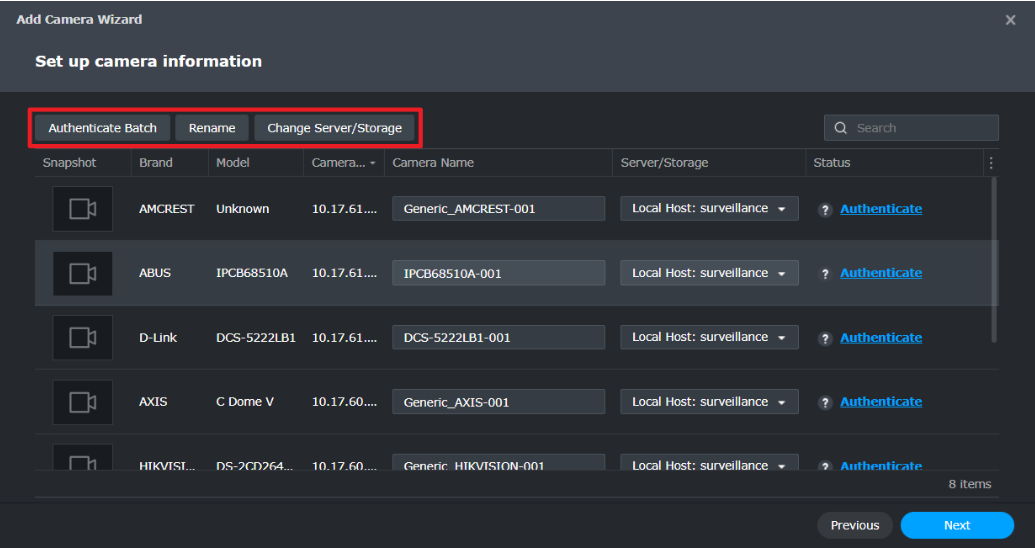Viewport: 1035px width, 548px height.
Task: Click the Model column header
Action: click(x=255, y=162)
